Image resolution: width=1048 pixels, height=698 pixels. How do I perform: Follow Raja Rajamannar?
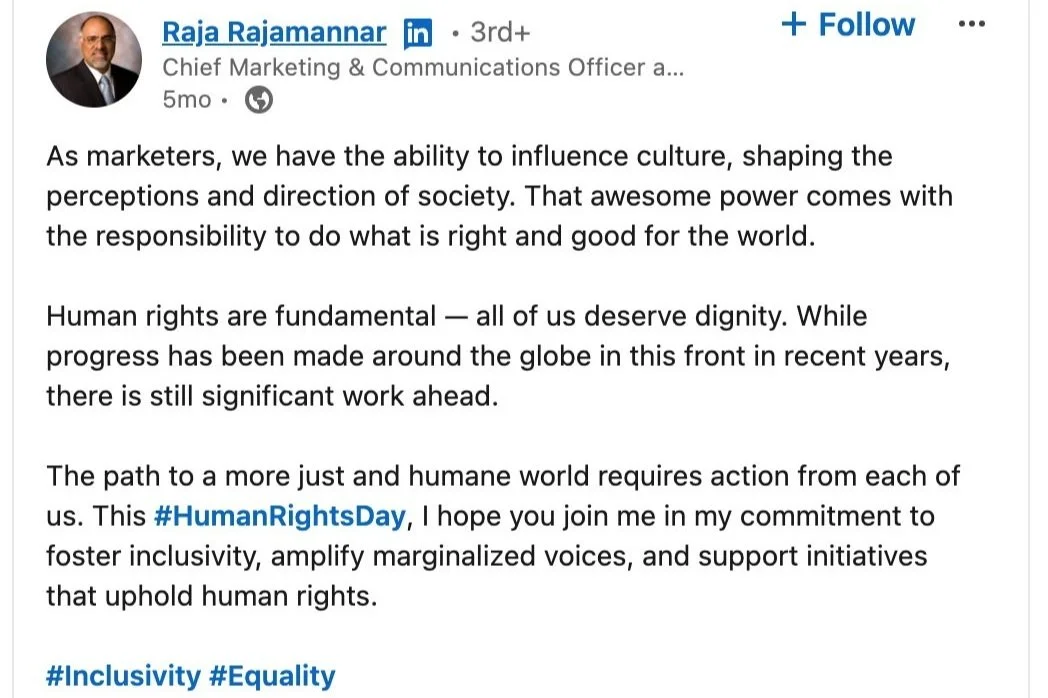click(x=848, y=25)
